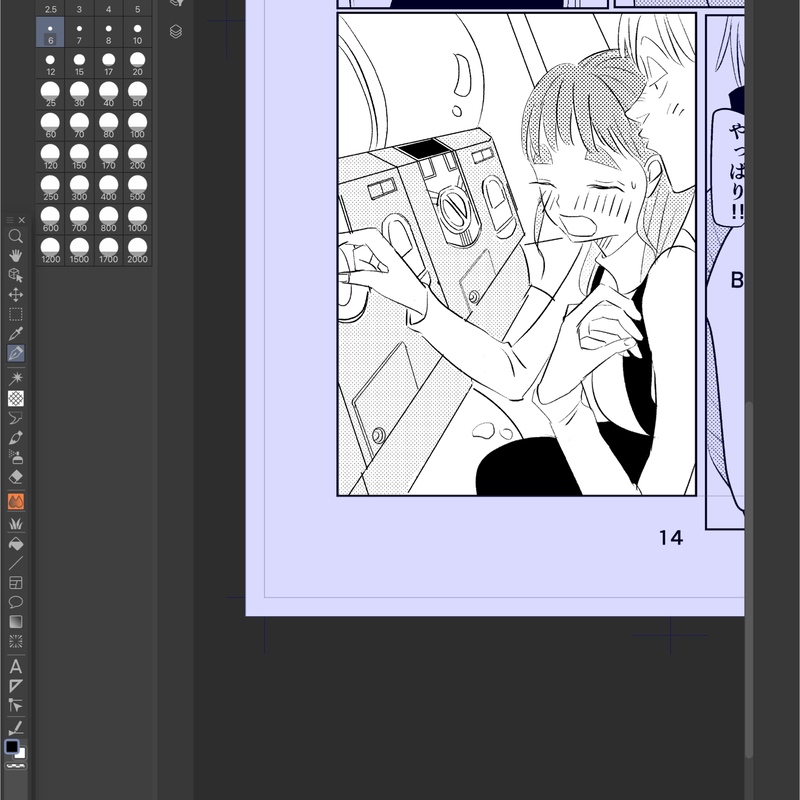Select the Operation object cube tool

(x=16, y=275)
